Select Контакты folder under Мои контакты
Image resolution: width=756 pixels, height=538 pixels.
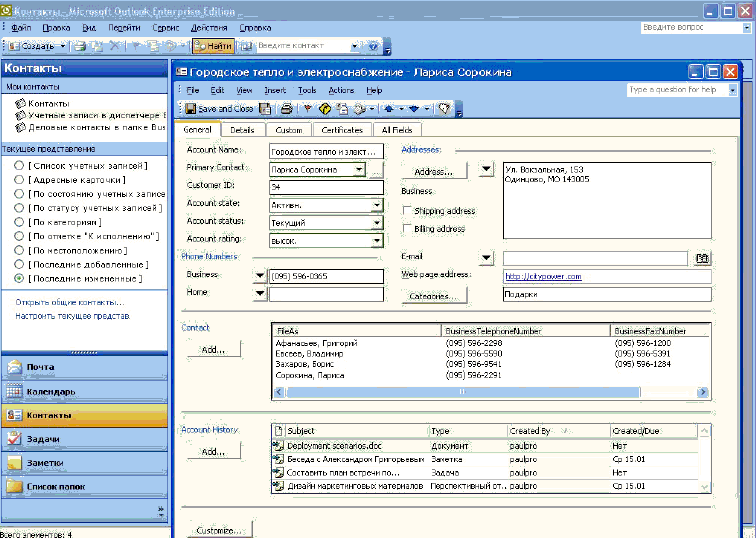[x=42, y=104]
